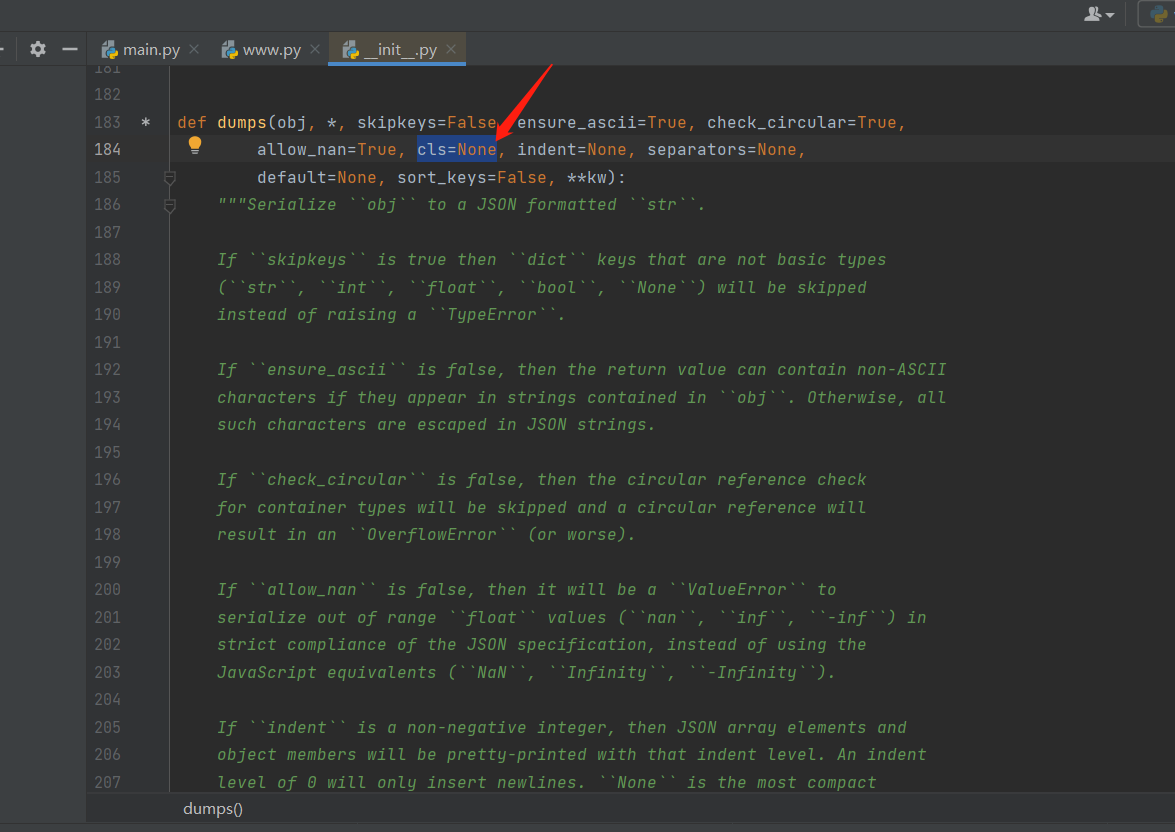Close the www.py tab
Viewport: 1175px width, 832px height.
coord(315,49)
